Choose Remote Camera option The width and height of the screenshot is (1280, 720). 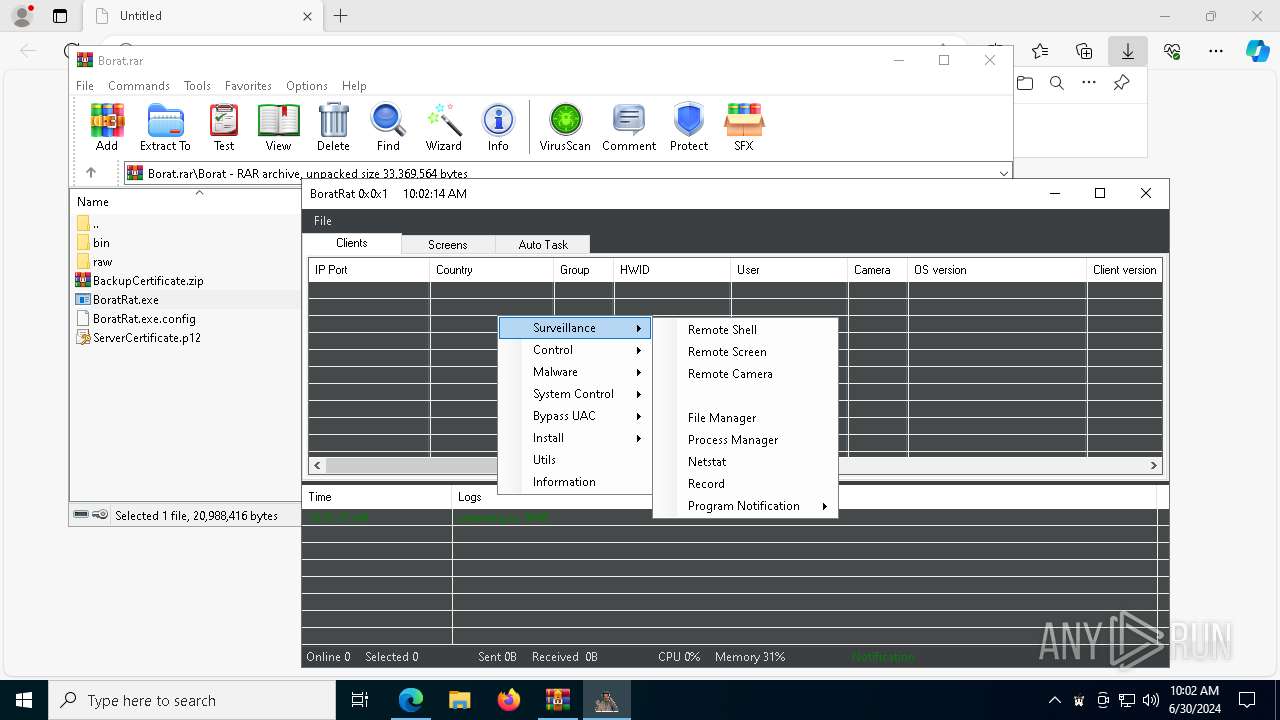point(745,374)
